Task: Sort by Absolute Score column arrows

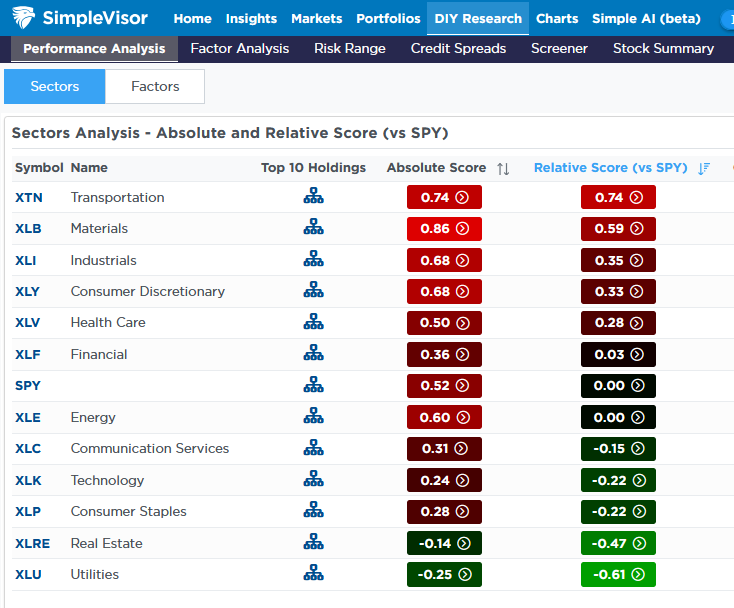Action: (x=502, y=169)
